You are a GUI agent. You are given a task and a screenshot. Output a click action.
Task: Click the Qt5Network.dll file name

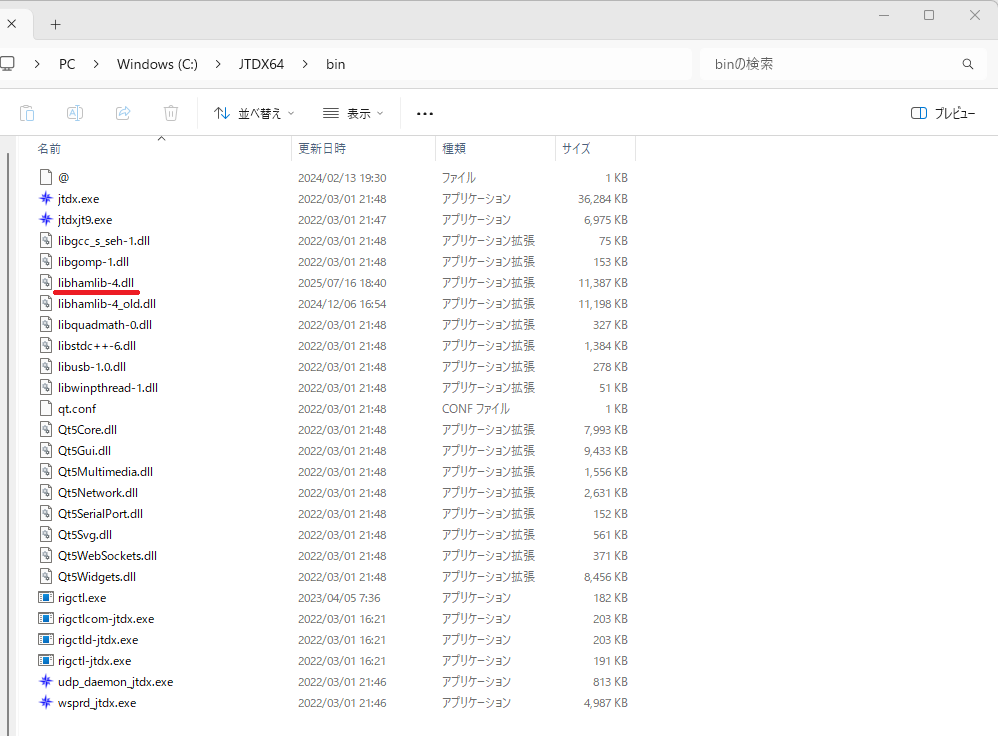click(98, 493)
